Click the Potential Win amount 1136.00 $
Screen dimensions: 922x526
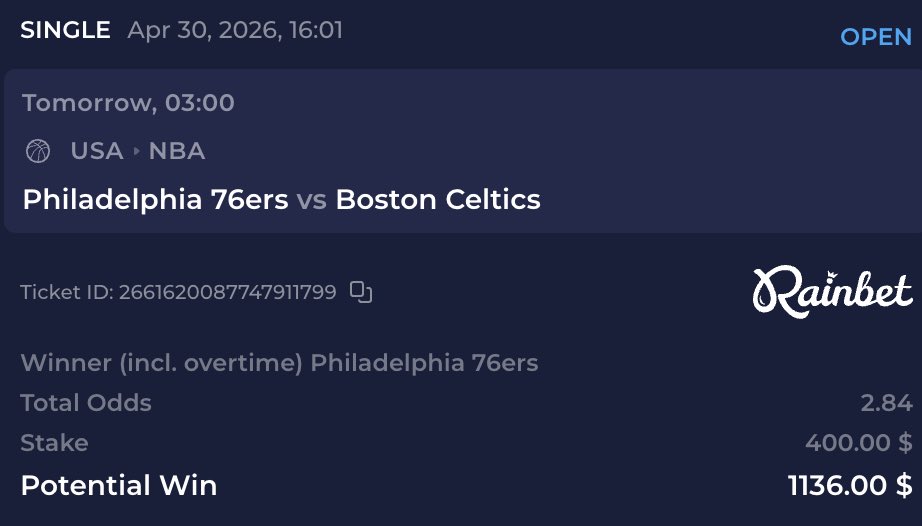click(x=850, y=485)
